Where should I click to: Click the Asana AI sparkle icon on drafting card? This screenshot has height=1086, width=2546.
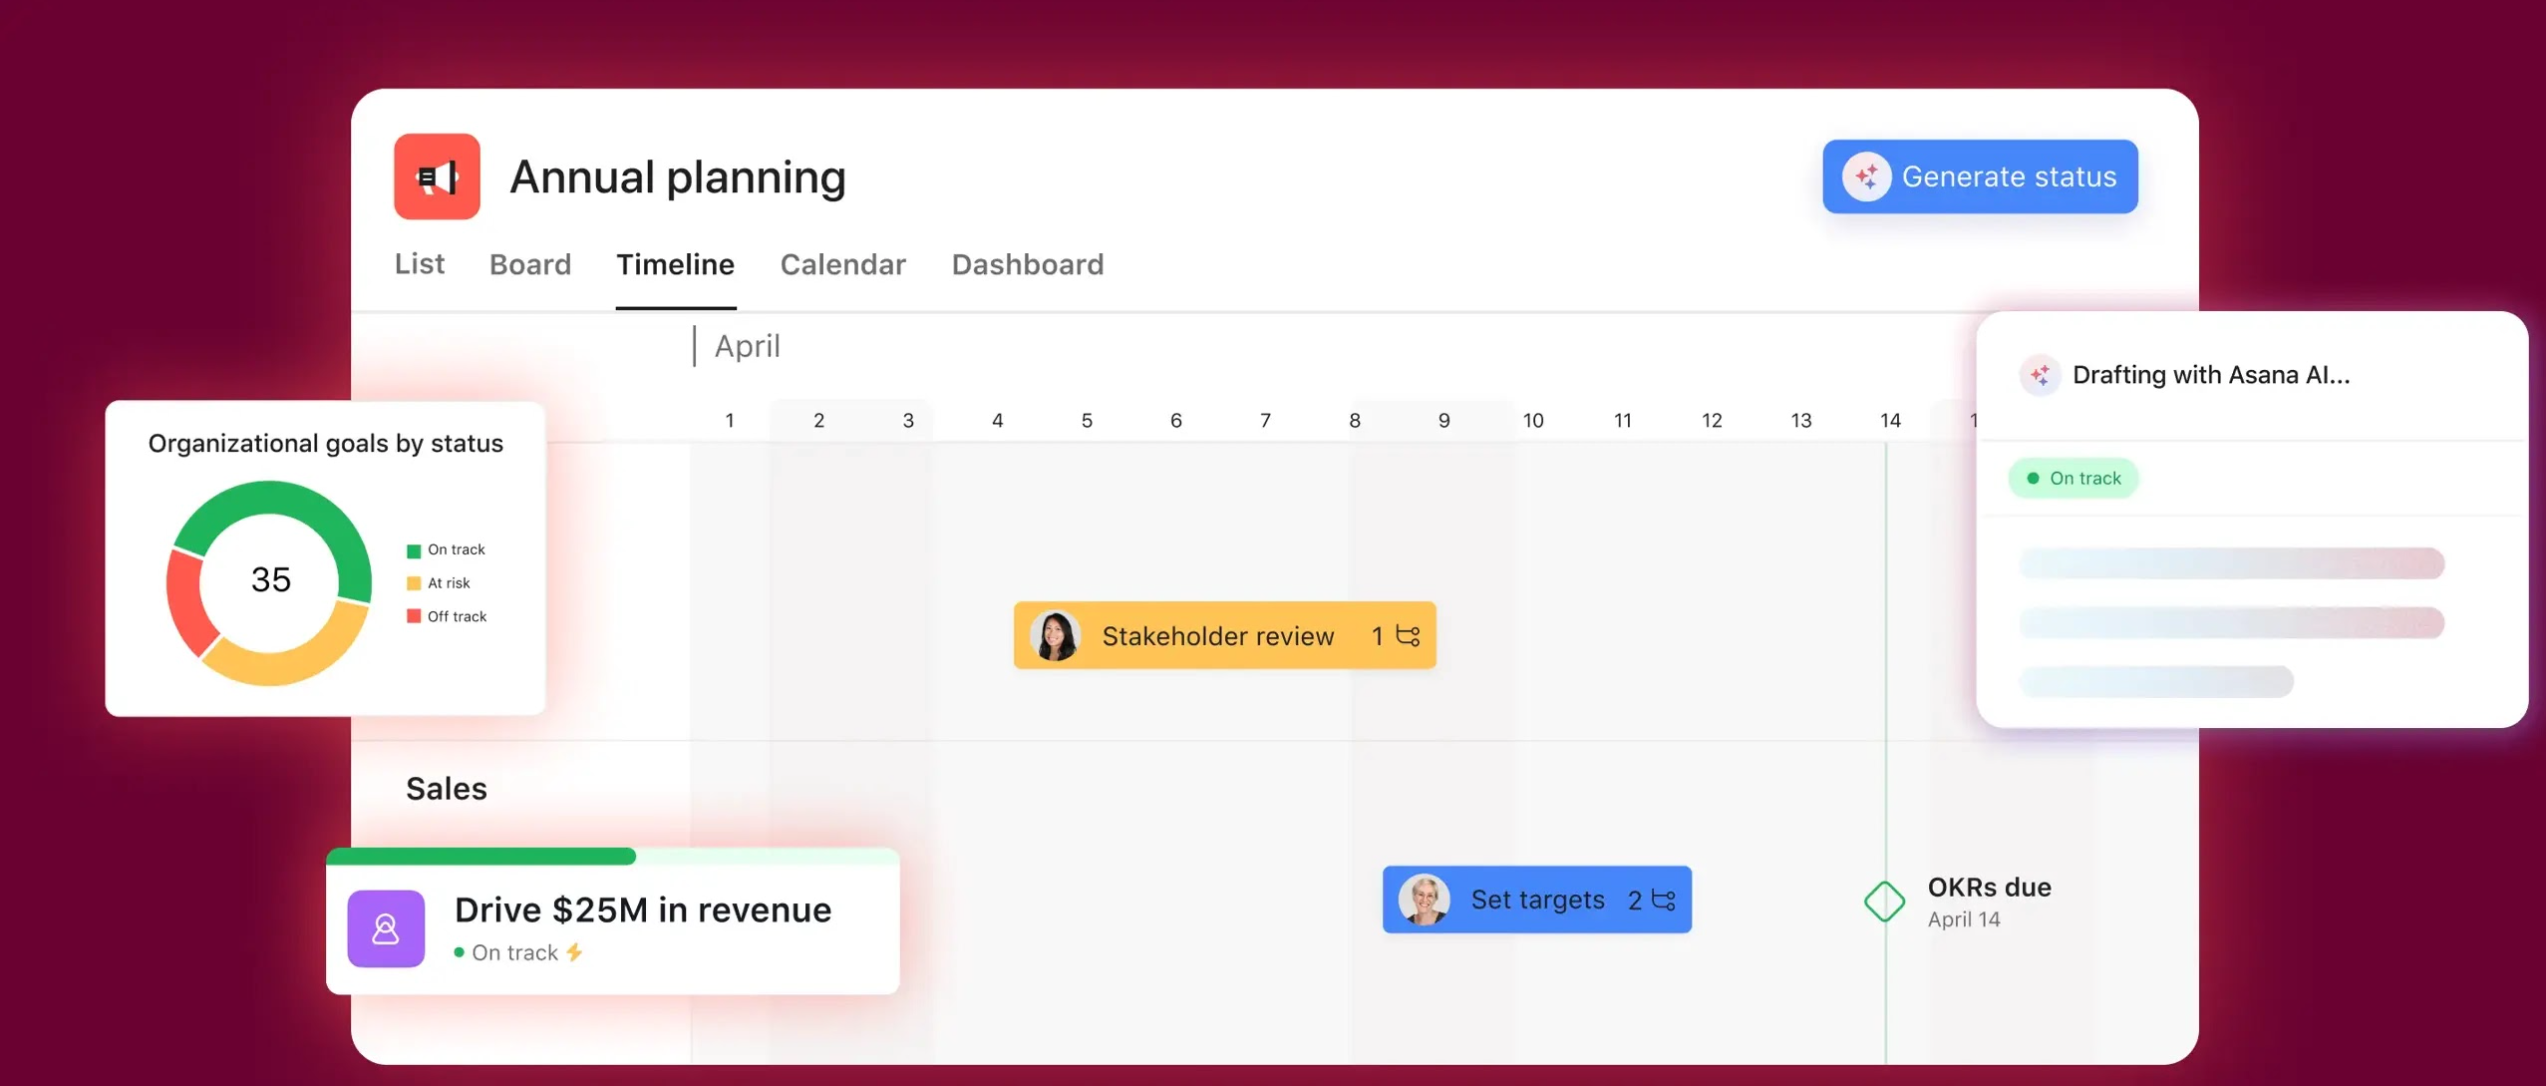pyautogui.click(x=2040, y=375)
